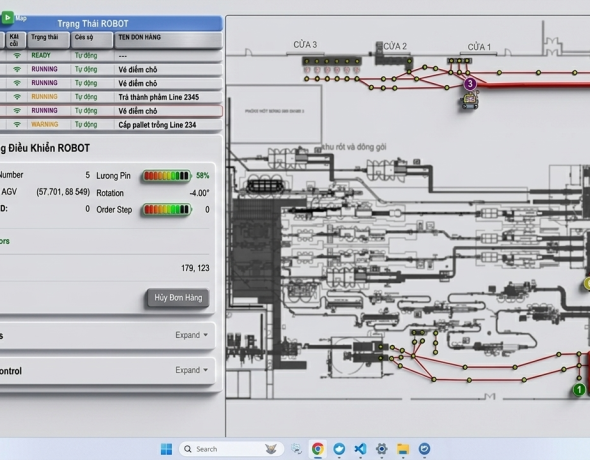Click the khu rót và đóng gói map label

point(354,147)
